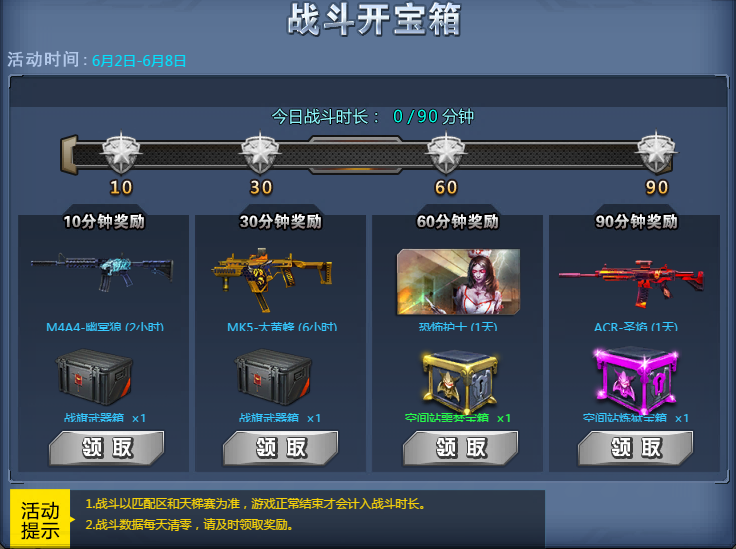
Task: Select the blue M4A4 rifle icon
Action: [102, 272]
